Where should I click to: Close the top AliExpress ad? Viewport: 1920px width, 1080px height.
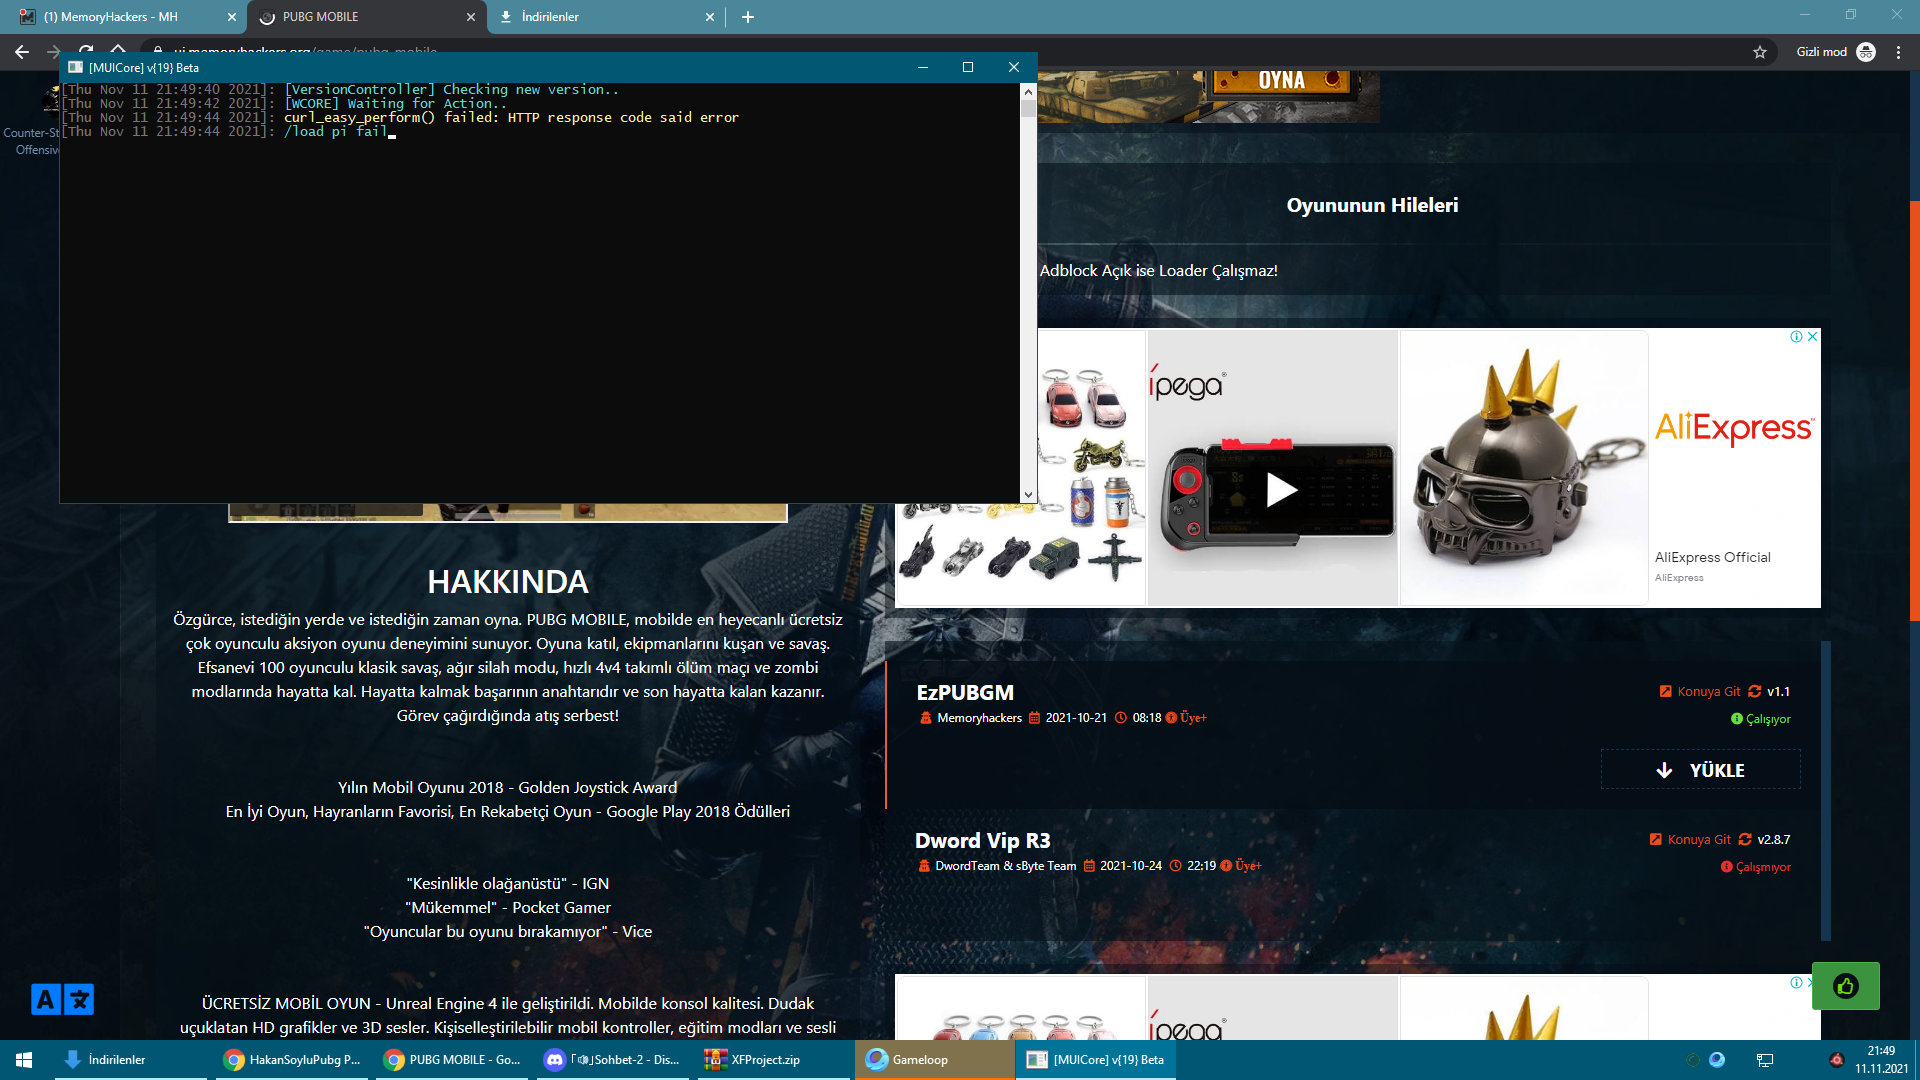pos(1812,337)
